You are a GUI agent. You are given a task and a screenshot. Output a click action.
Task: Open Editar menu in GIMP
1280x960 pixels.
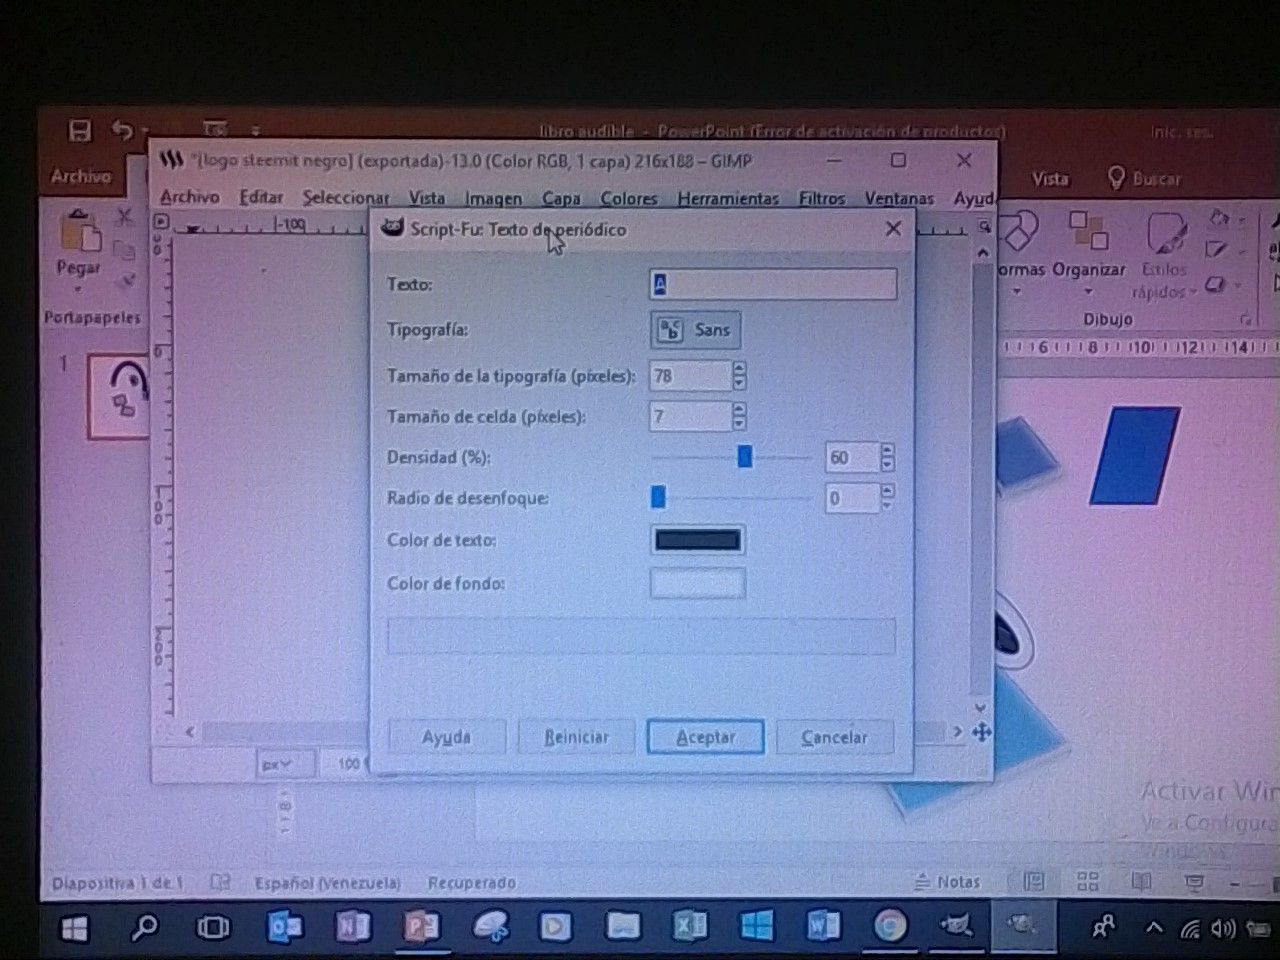coord(261,197)
